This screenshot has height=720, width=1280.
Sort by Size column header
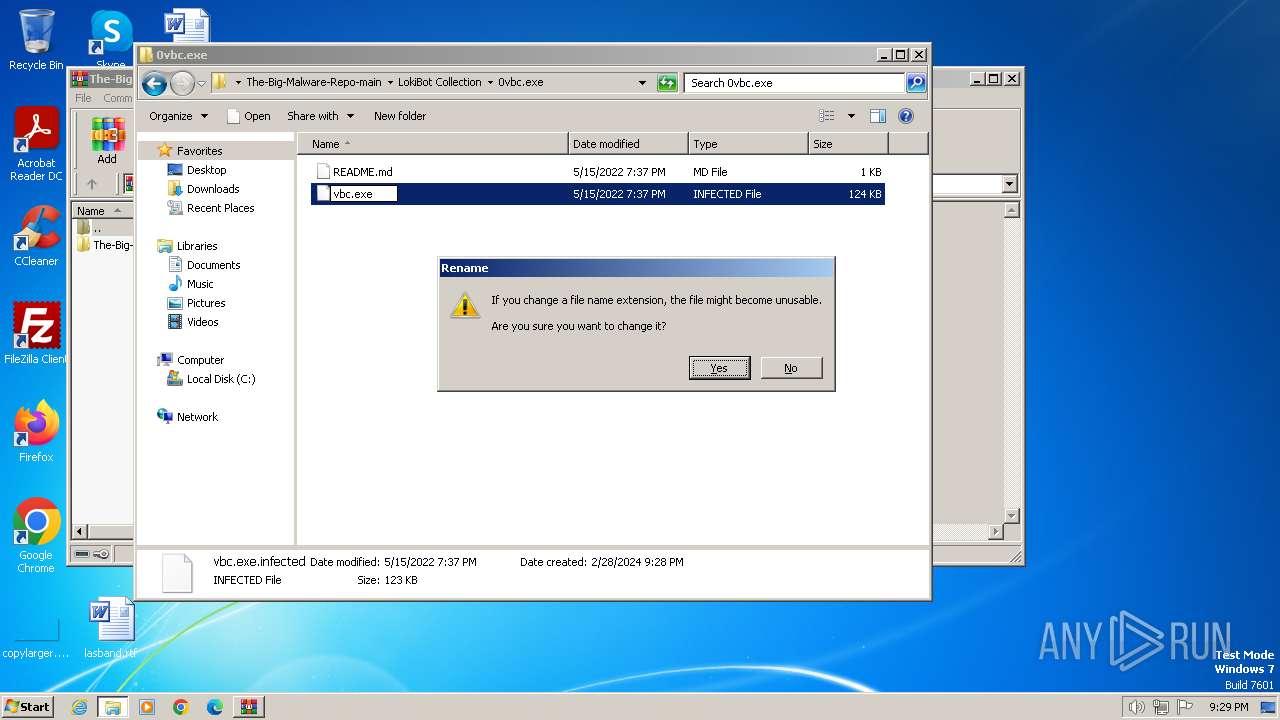pyautogui.click(x=848, y=144)
